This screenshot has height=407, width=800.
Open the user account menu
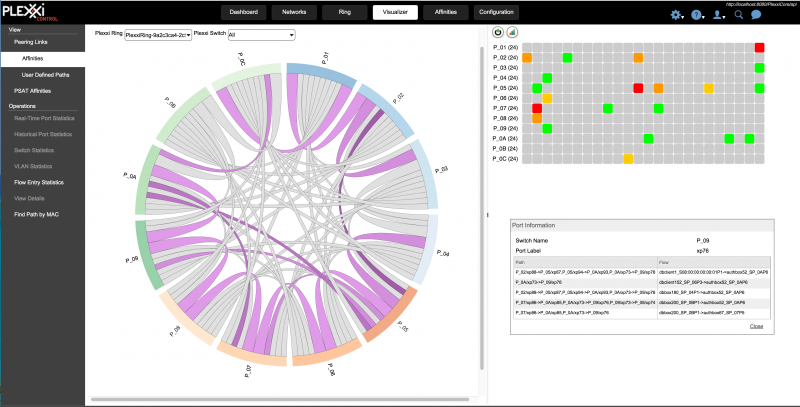point(718,14)
